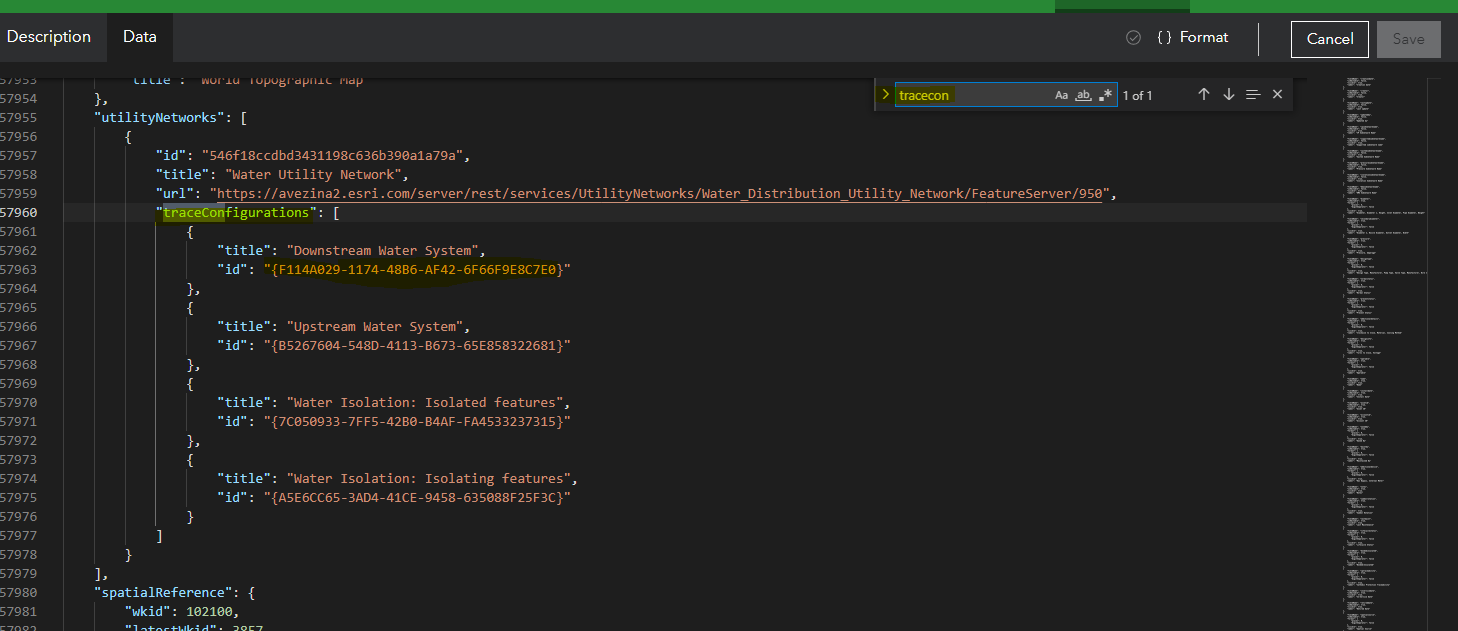Toggle whole word matching (ab) in search
Image resolution: width=1458 pixels, height=631 pixels.
pos(1083,94)
